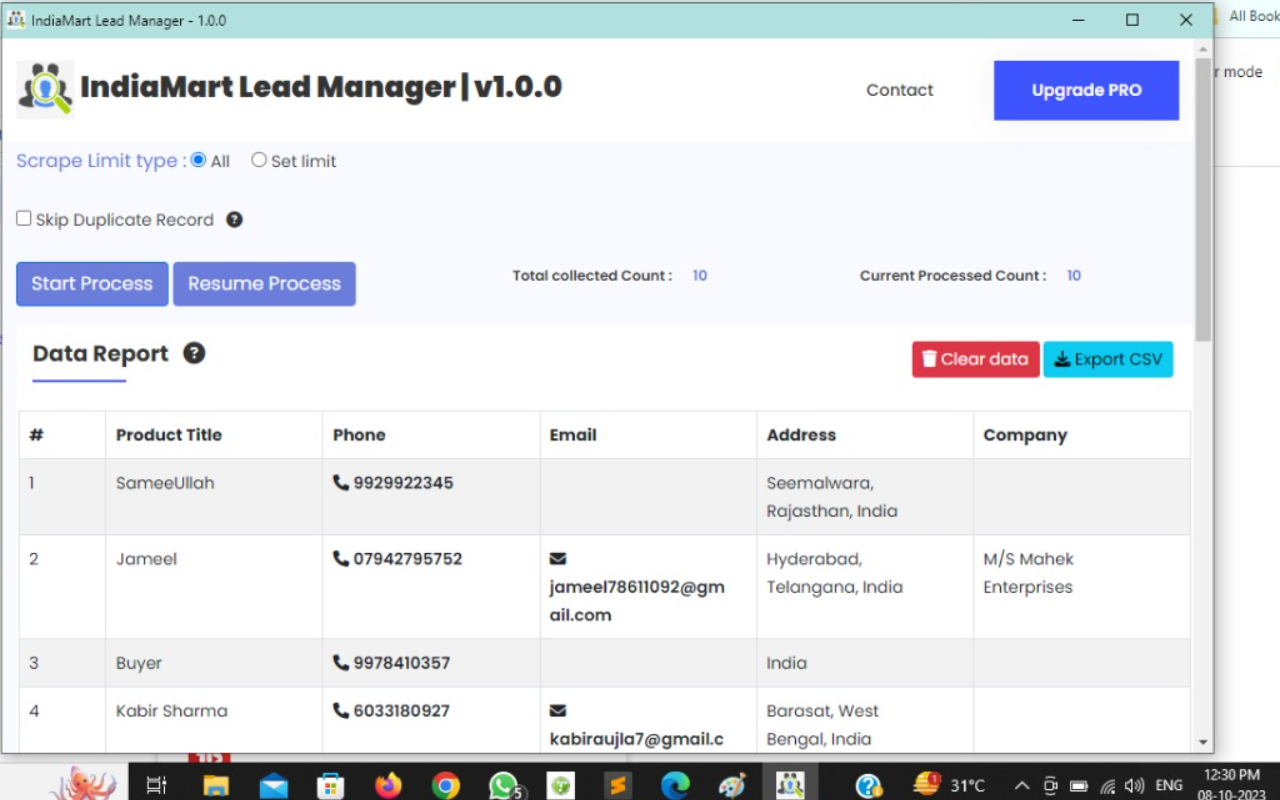Screen dimensions: 1280x800
Task: Click the app vertical scrollbar thumb
Action: point(1203,200)
